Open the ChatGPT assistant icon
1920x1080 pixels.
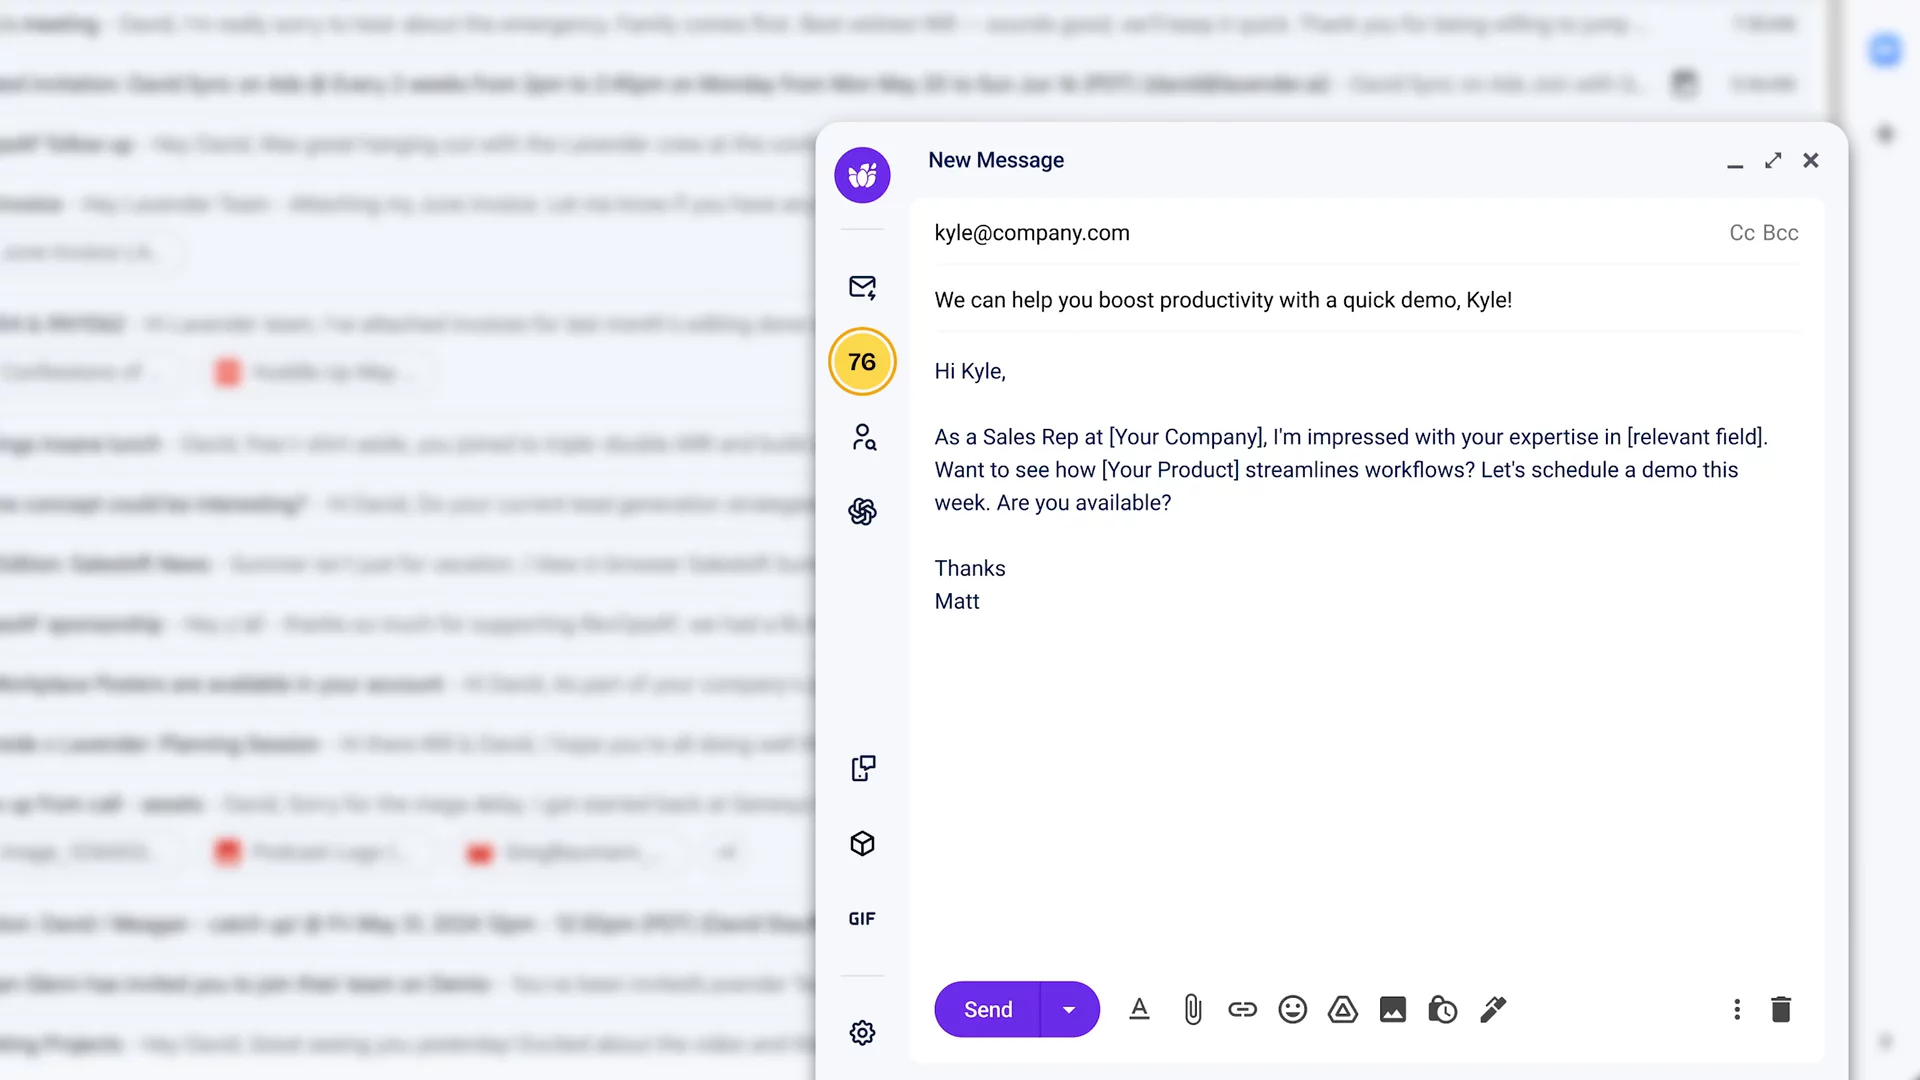(x=862, y=512)
